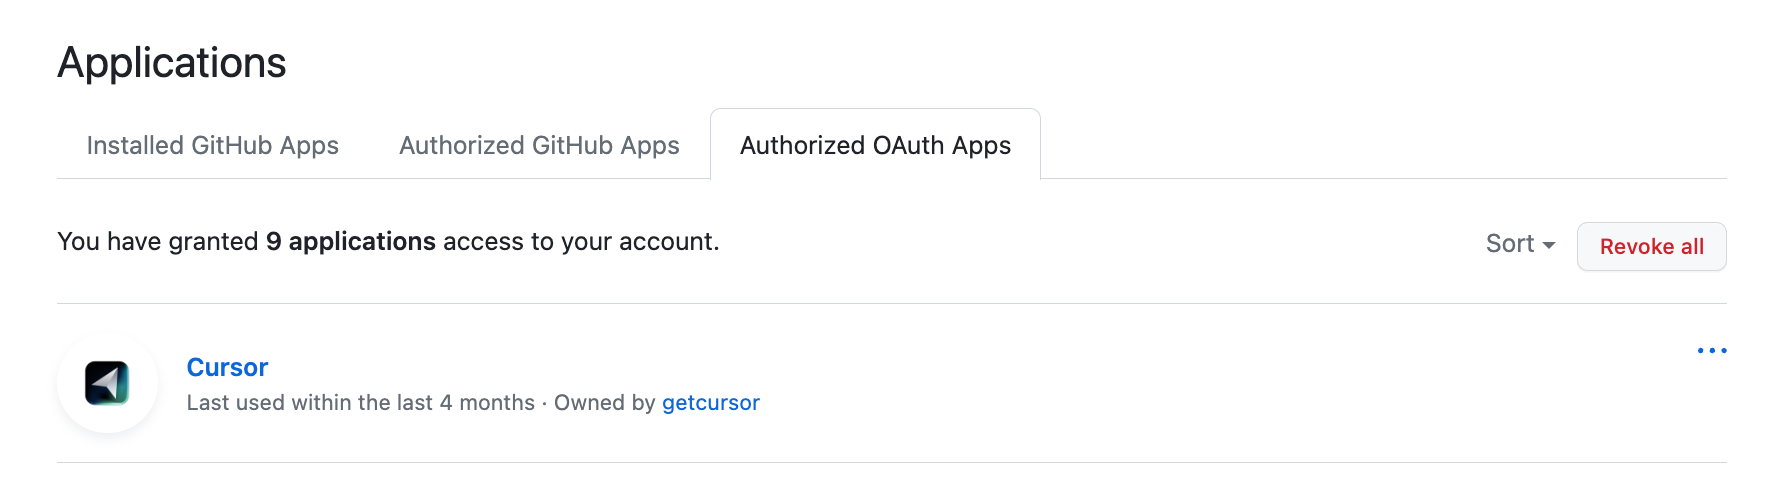
Task: Show more actions for the Cursor app
Action: pyautogui.click(x=1711, y=351)
